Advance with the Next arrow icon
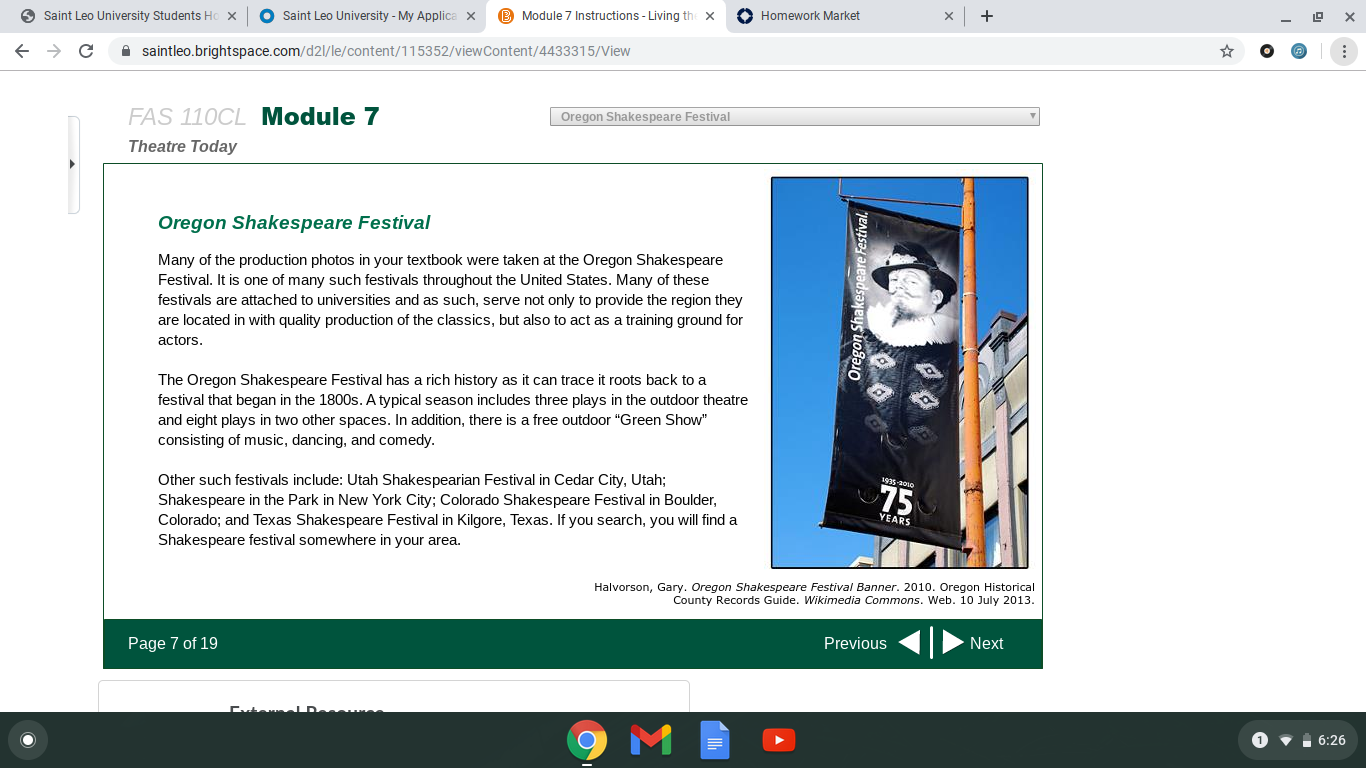 click(953, 643)
